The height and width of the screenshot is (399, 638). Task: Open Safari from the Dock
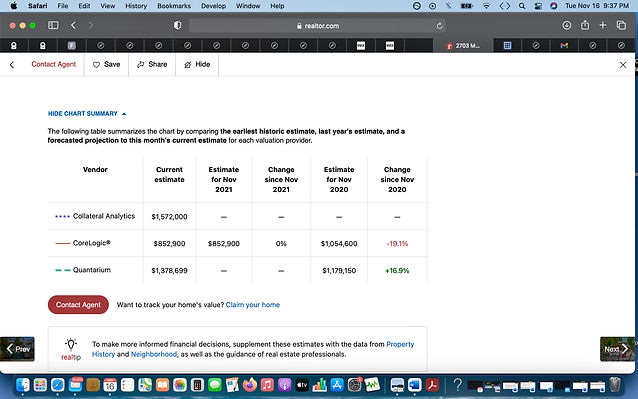[x=58, y=384]
